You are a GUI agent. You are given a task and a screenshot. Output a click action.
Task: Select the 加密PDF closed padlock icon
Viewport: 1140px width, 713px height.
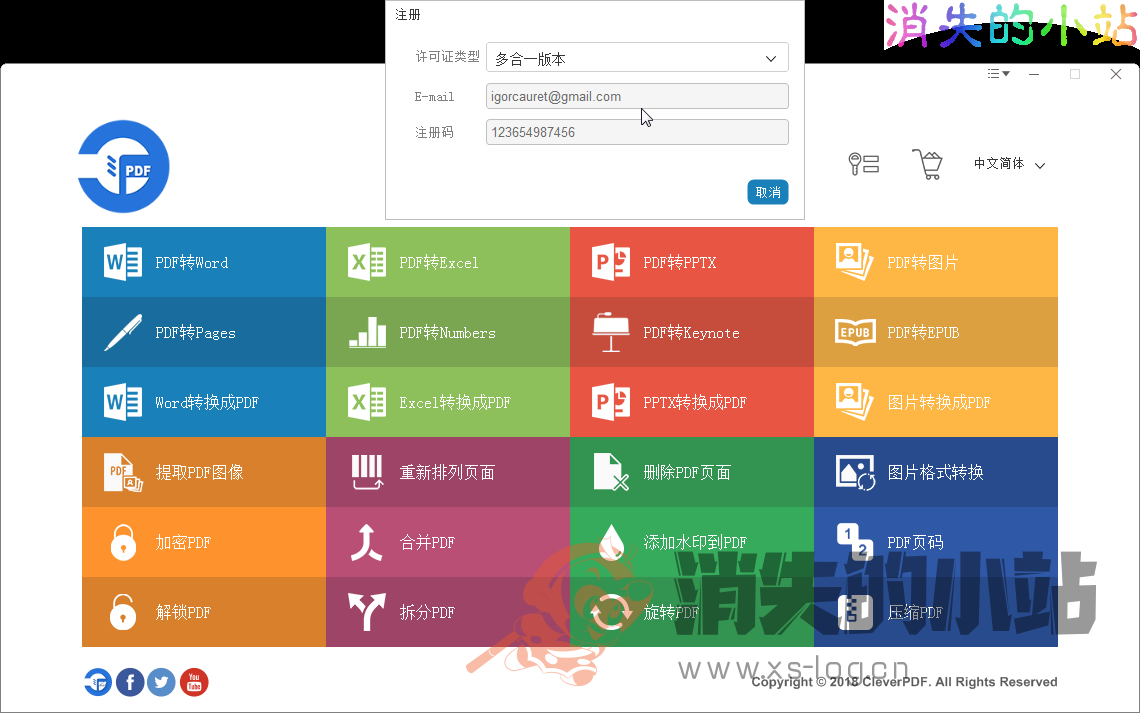[x=123, y=542]
